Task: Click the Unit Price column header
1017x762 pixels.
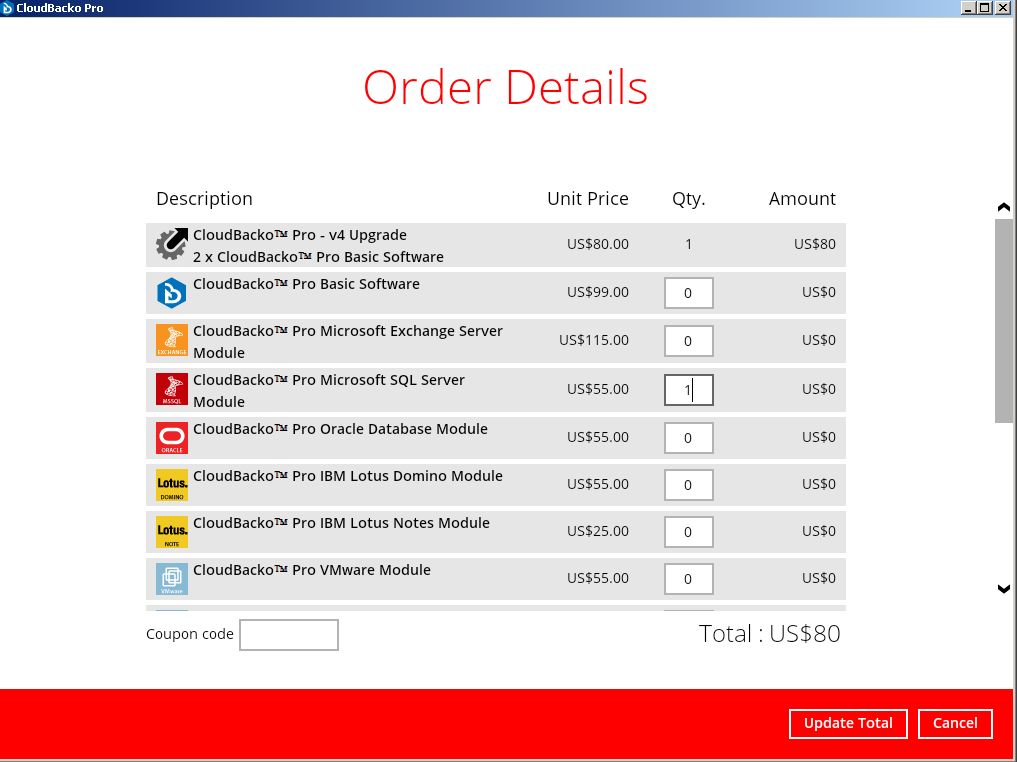Action: [588, 198]
